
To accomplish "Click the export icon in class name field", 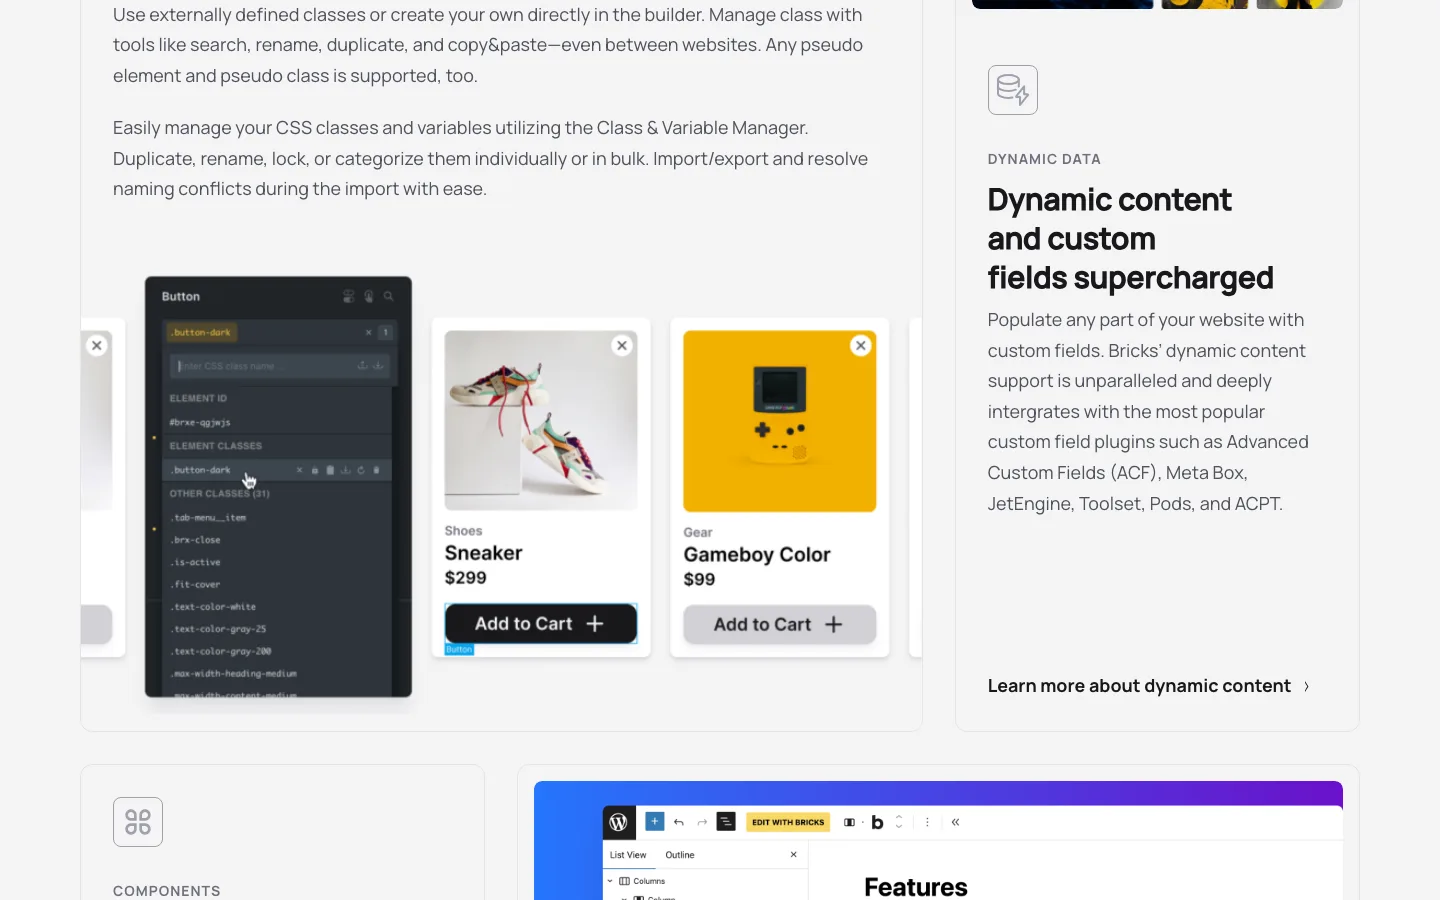I will point(363,365).
